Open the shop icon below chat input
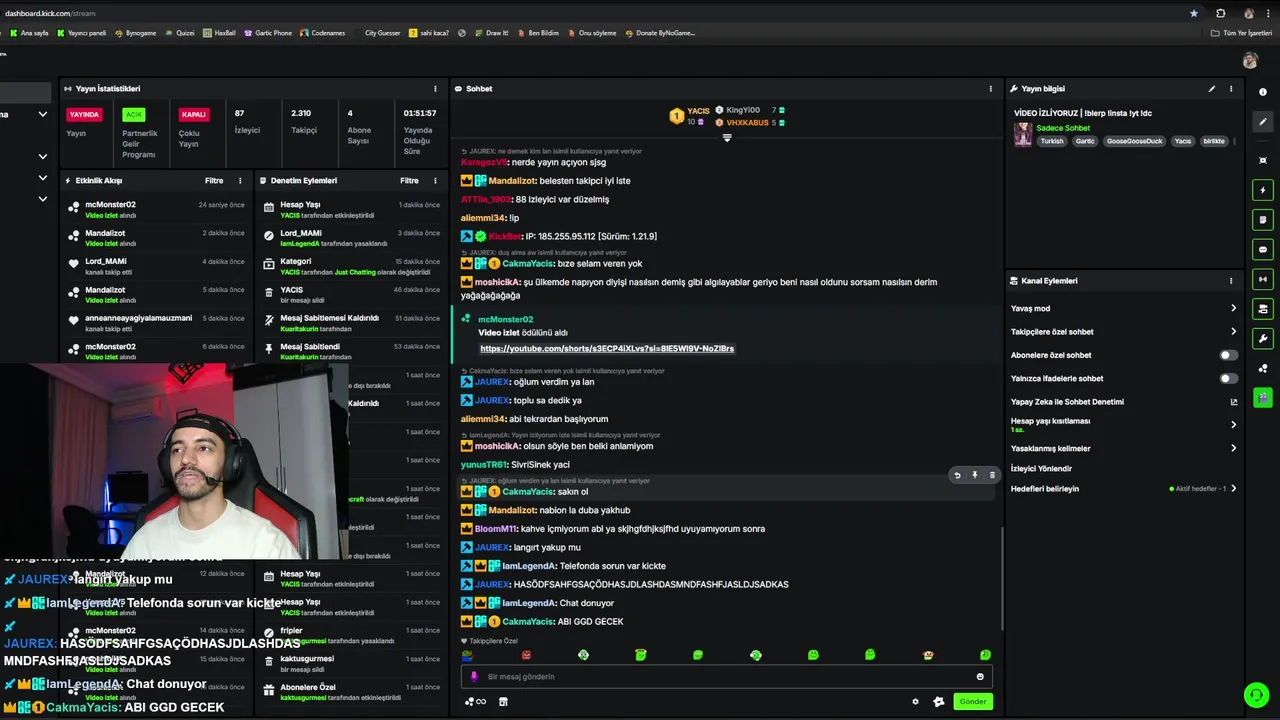This screenshot has height=720, width=1280. (503, 702)
